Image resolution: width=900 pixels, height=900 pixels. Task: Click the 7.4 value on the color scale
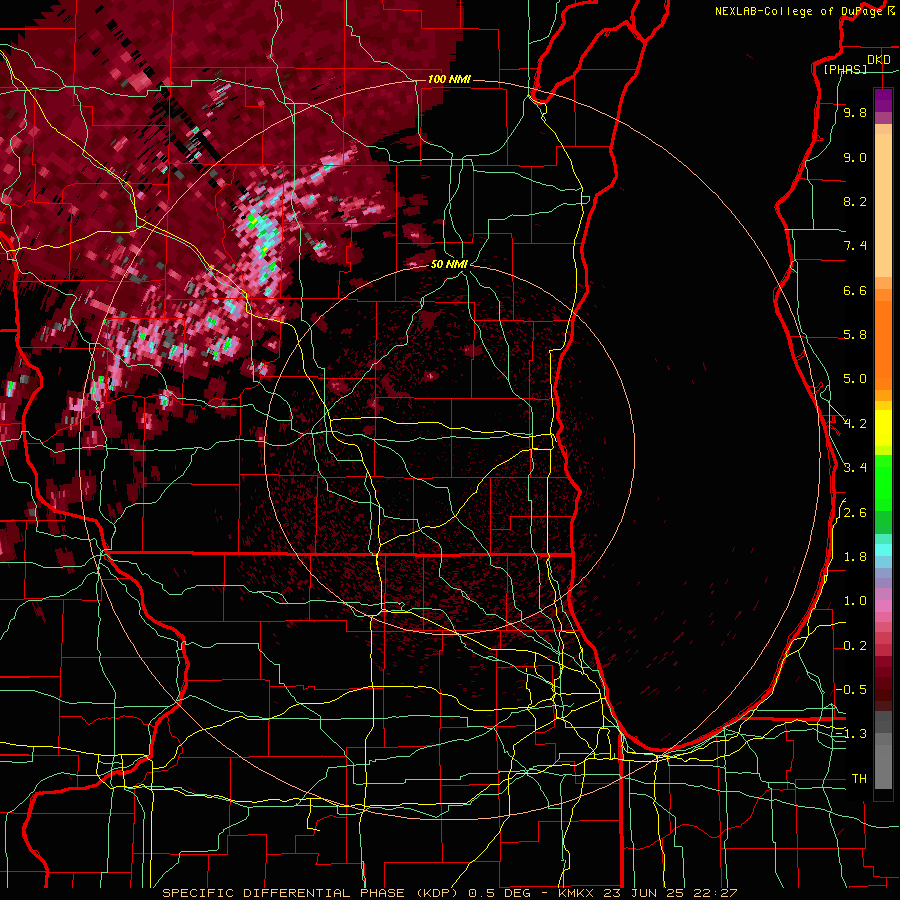click(855, 246)
